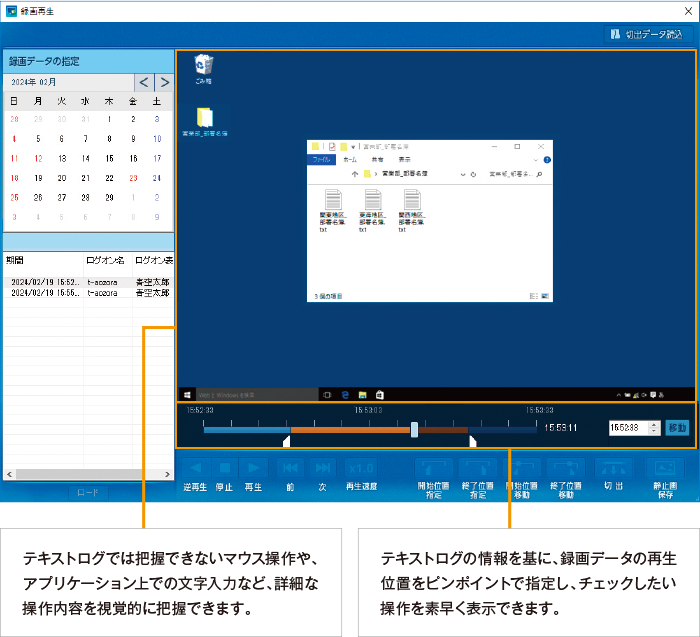Image resolution: width=700 pixels, height=637 pixels.
Task: Click the refresh icon in Explorer address bar
Action: tap(473, 175)
